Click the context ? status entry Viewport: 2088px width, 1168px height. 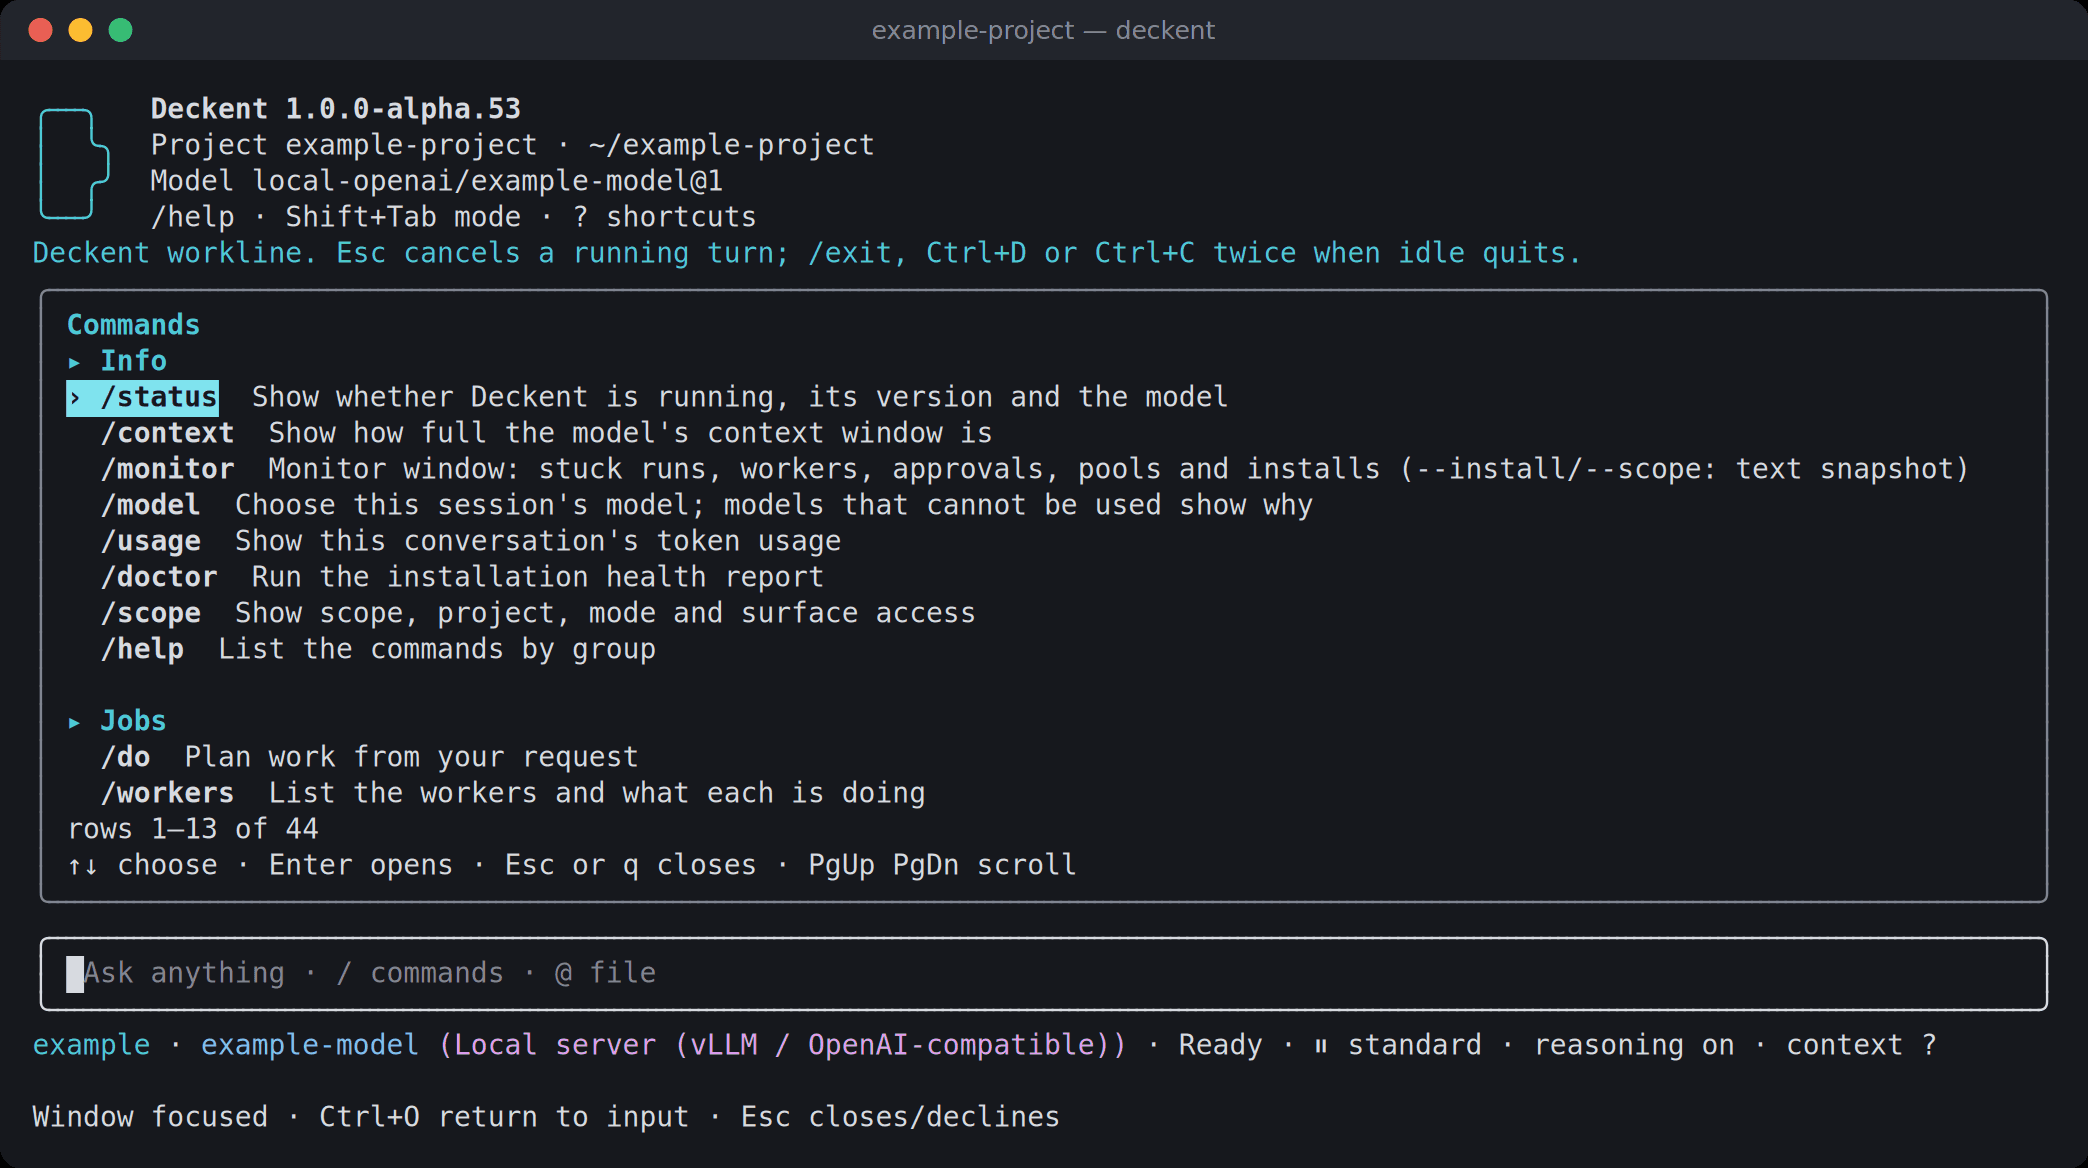(1861, 1045)
